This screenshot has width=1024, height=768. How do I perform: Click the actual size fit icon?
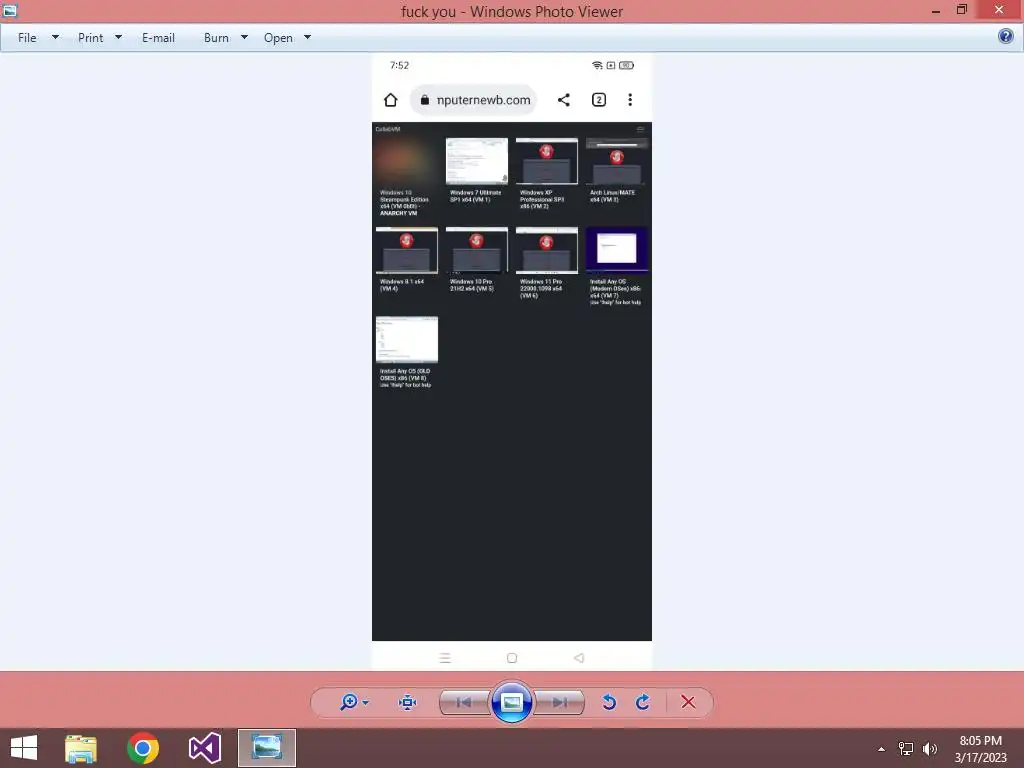(408, 702)
